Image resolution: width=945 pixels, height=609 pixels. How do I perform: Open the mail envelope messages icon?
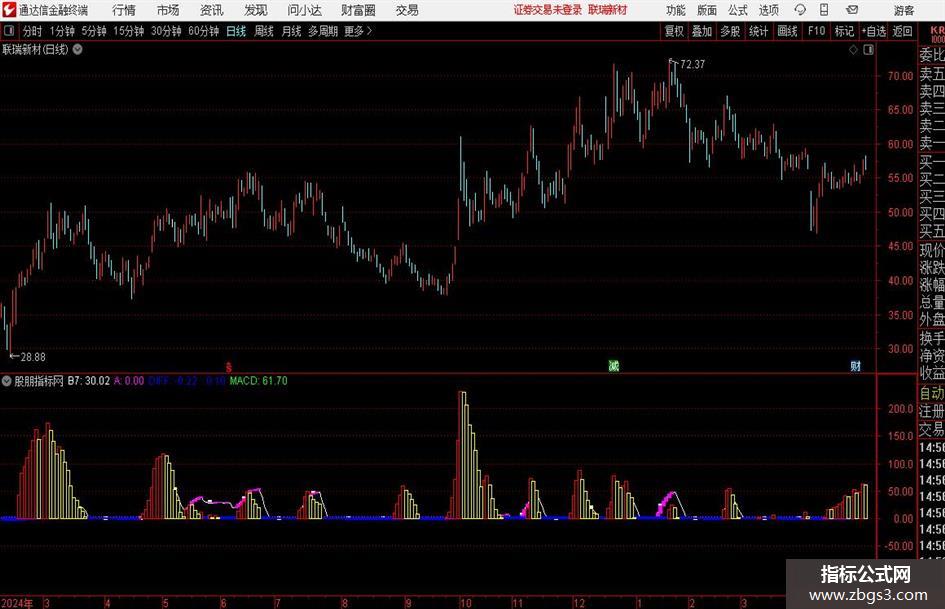(x=852, y=10)
